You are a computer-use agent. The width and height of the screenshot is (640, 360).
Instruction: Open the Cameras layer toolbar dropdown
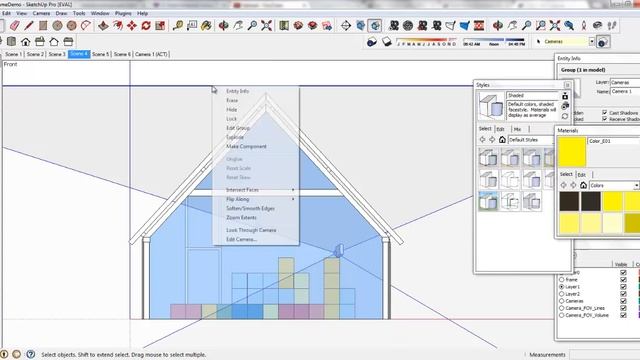(591, 41)
